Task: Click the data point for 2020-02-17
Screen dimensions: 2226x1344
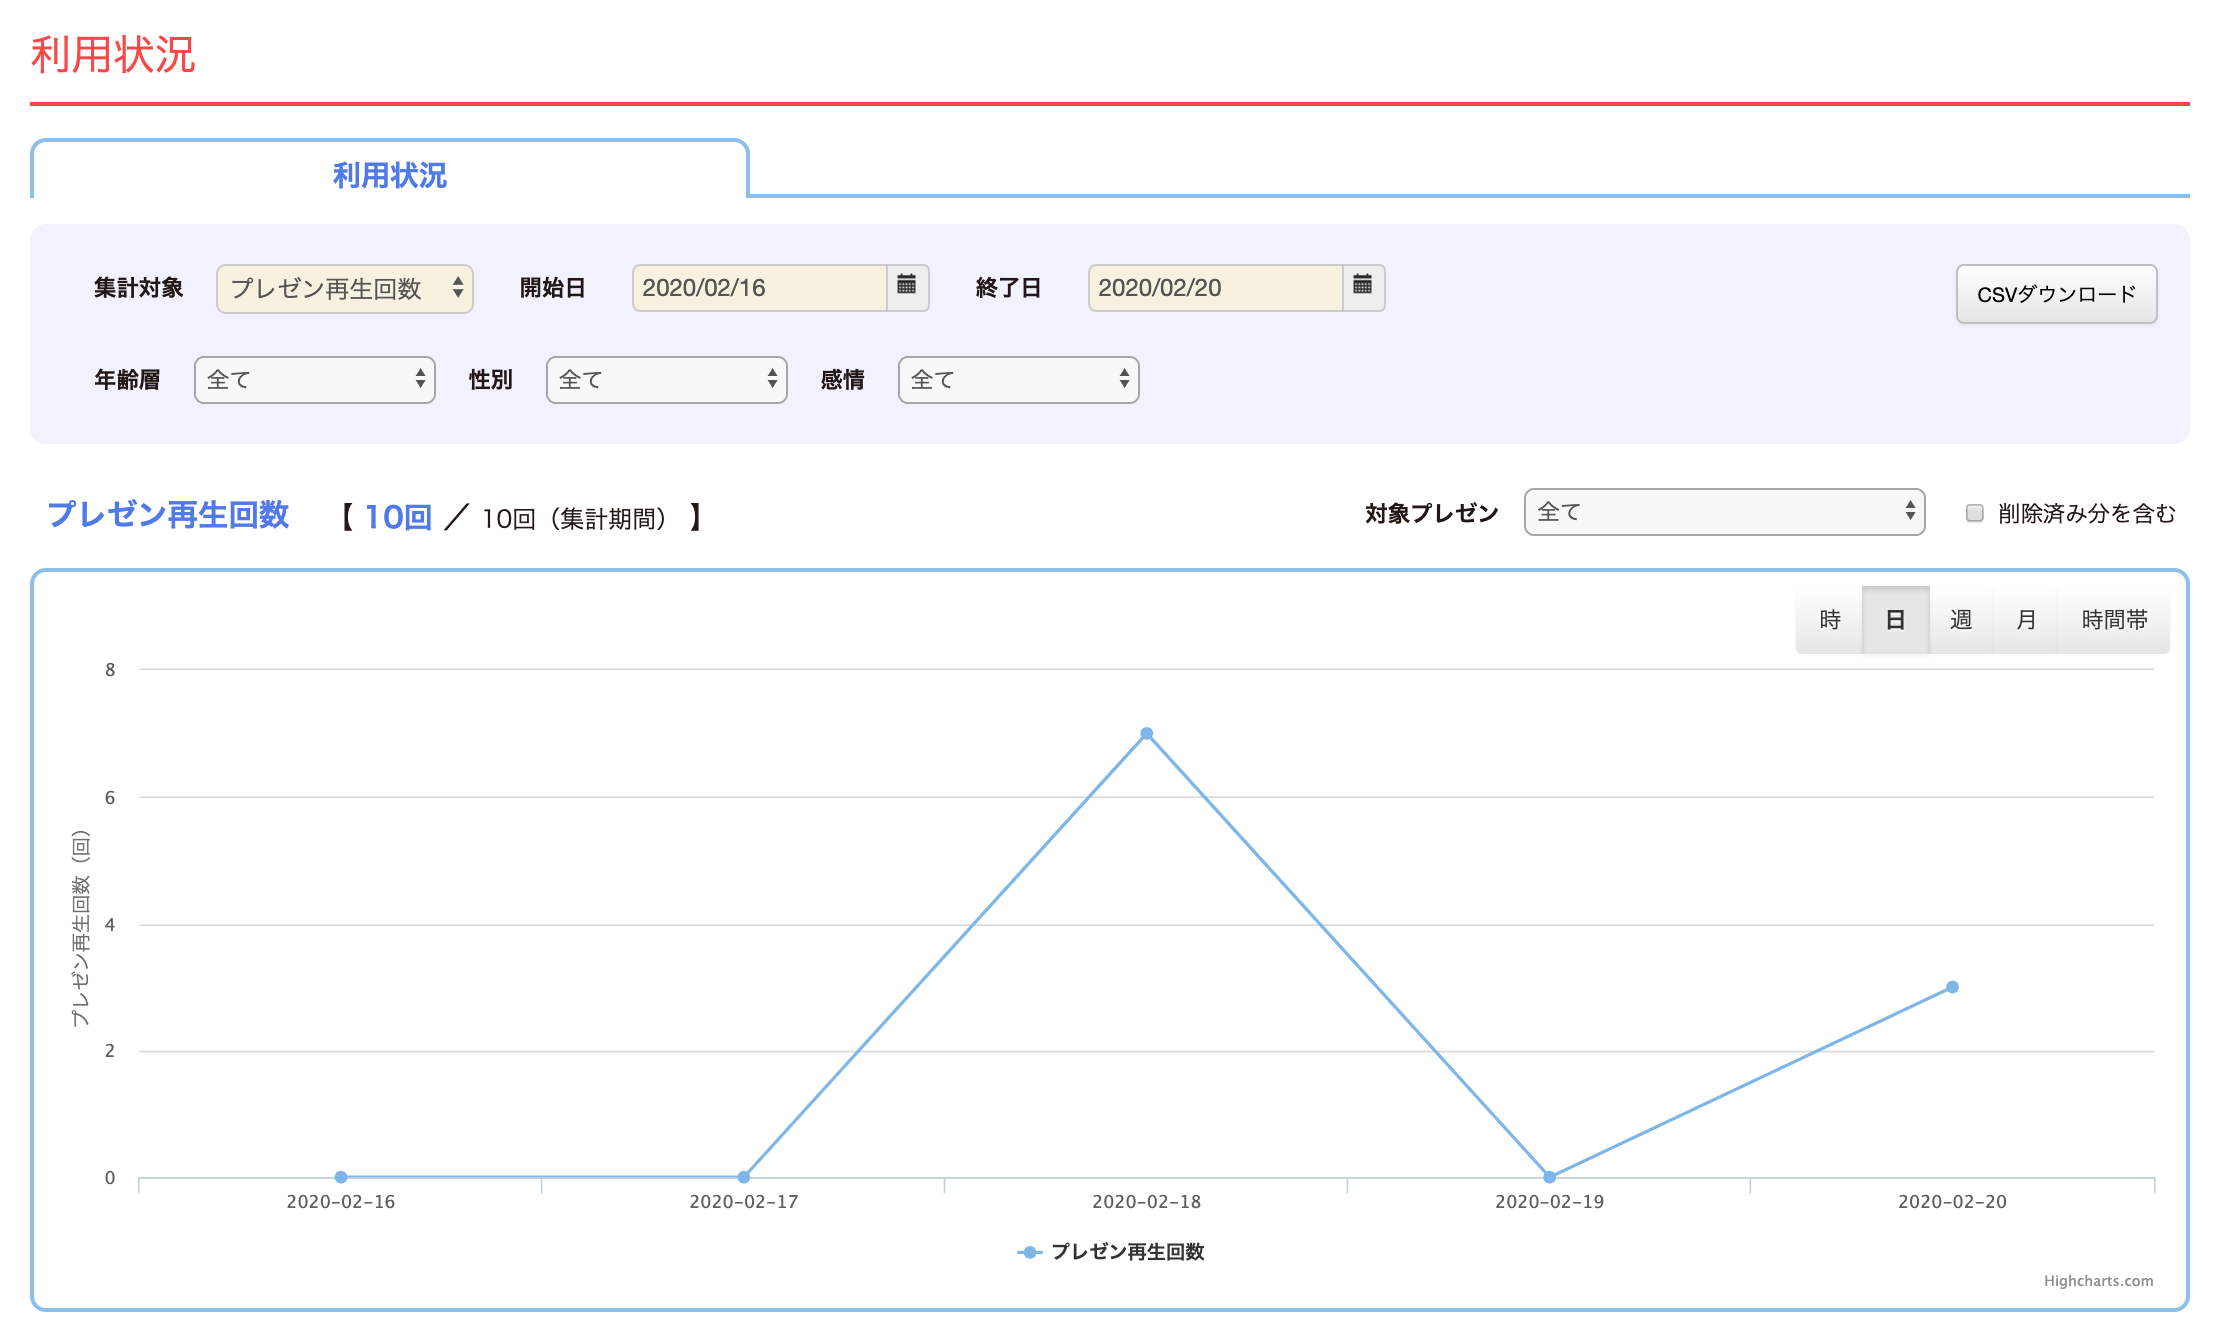Action: [744, 1177]
